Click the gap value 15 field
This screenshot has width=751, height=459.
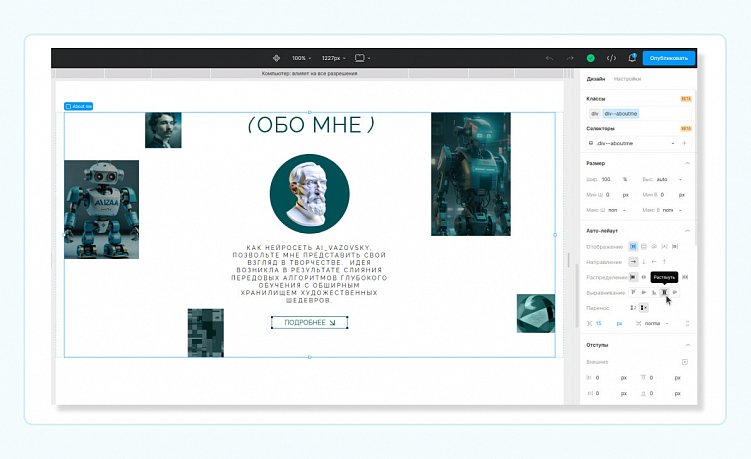[599, 323]
